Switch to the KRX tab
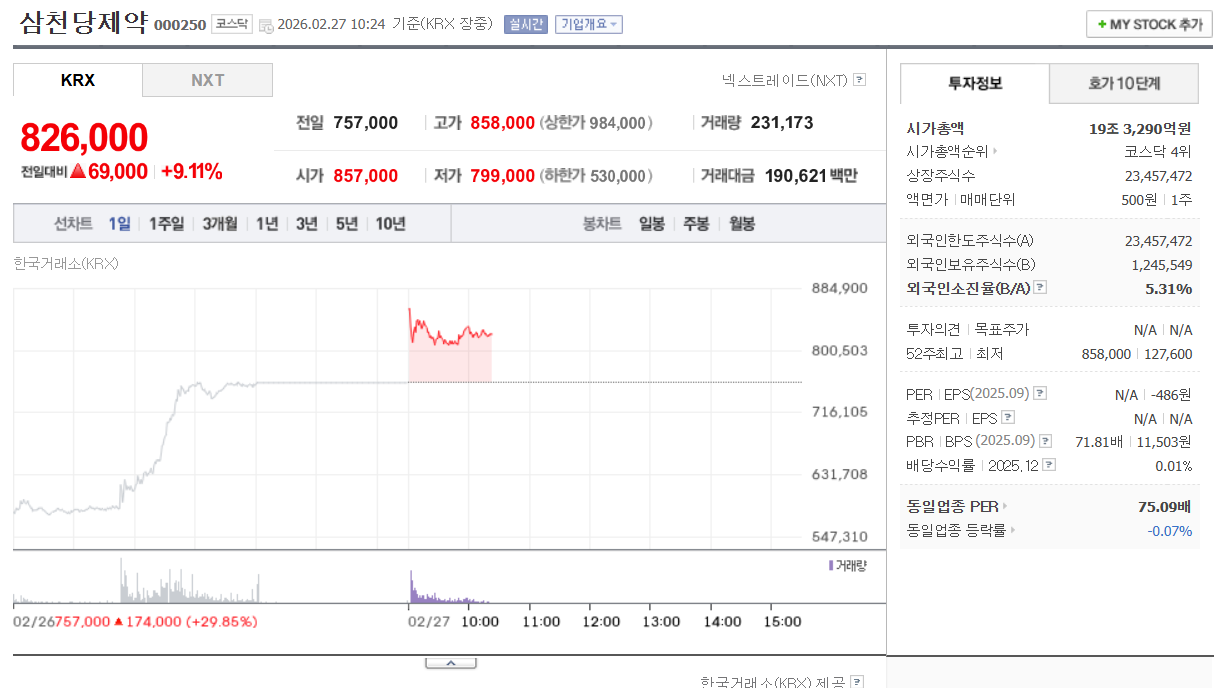Viewport: 1214px width, 688px height. pos(78,80)
